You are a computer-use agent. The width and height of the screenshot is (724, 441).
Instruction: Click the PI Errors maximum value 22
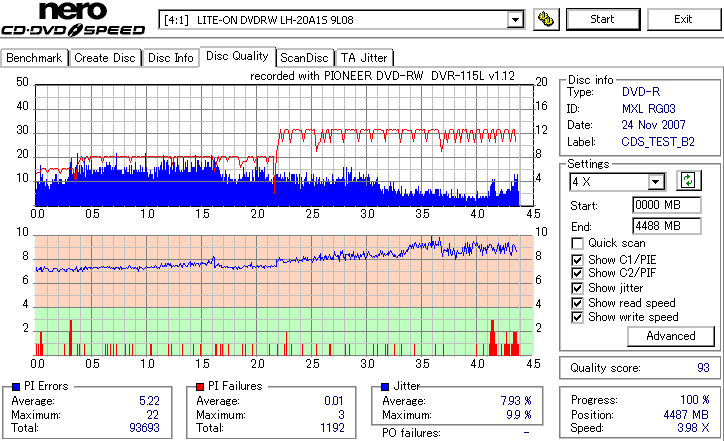point(153,415)
